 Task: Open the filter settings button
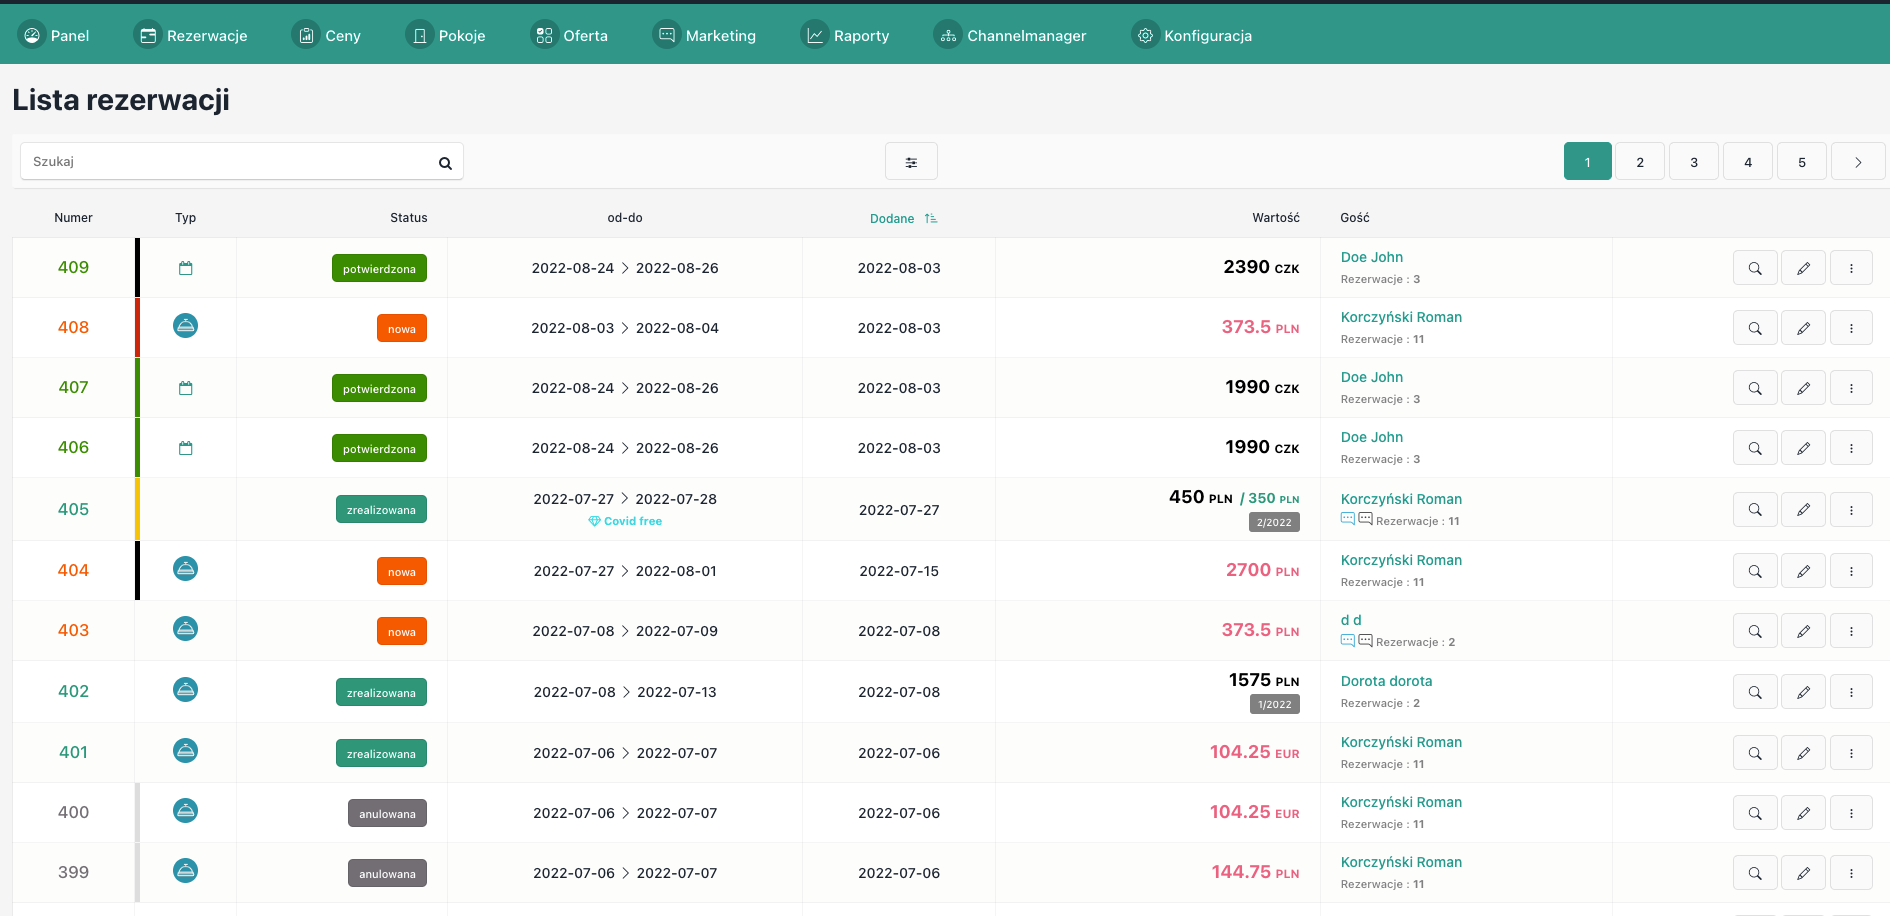click(911, 162)
